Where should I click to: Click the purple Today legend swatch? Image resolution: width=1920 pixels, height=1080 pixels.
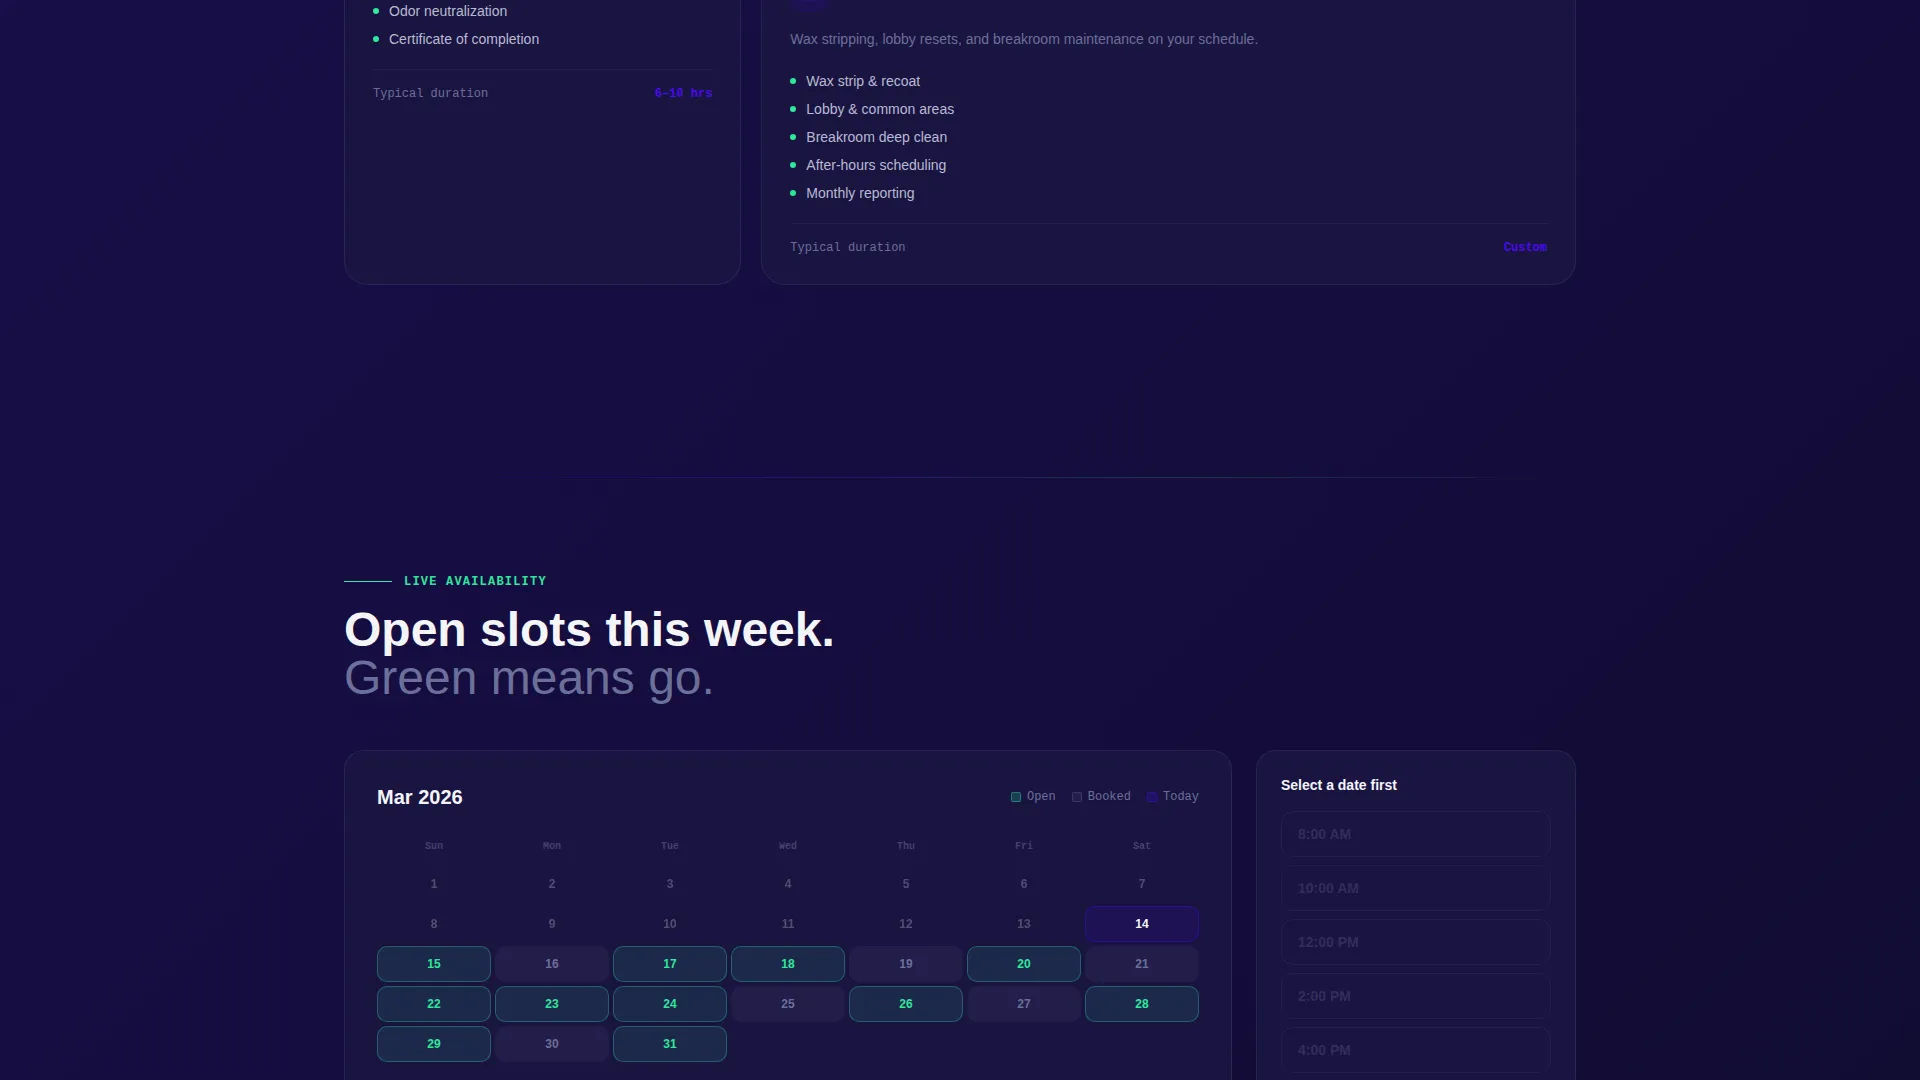pyautogui.click(x=1151, y=797)
